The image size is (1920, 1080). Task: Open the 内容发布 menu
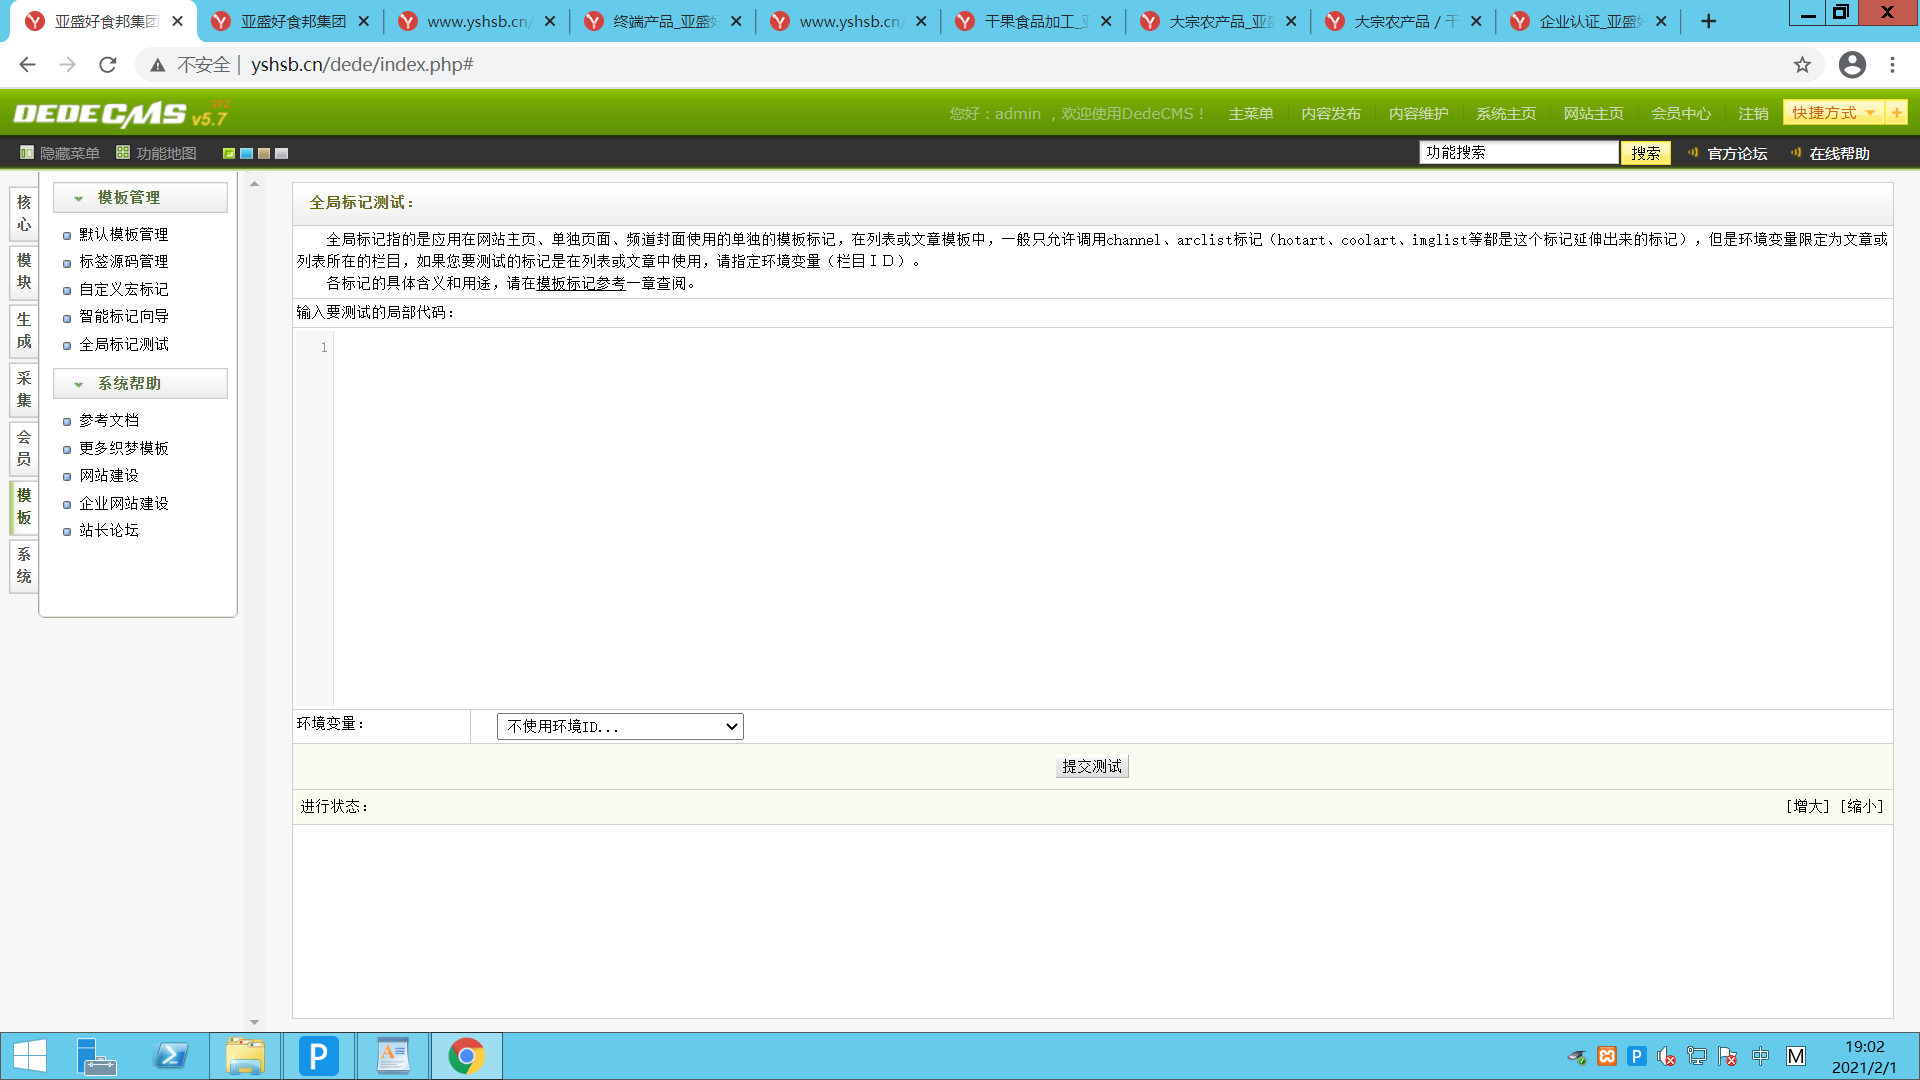tap(1330, 113)
